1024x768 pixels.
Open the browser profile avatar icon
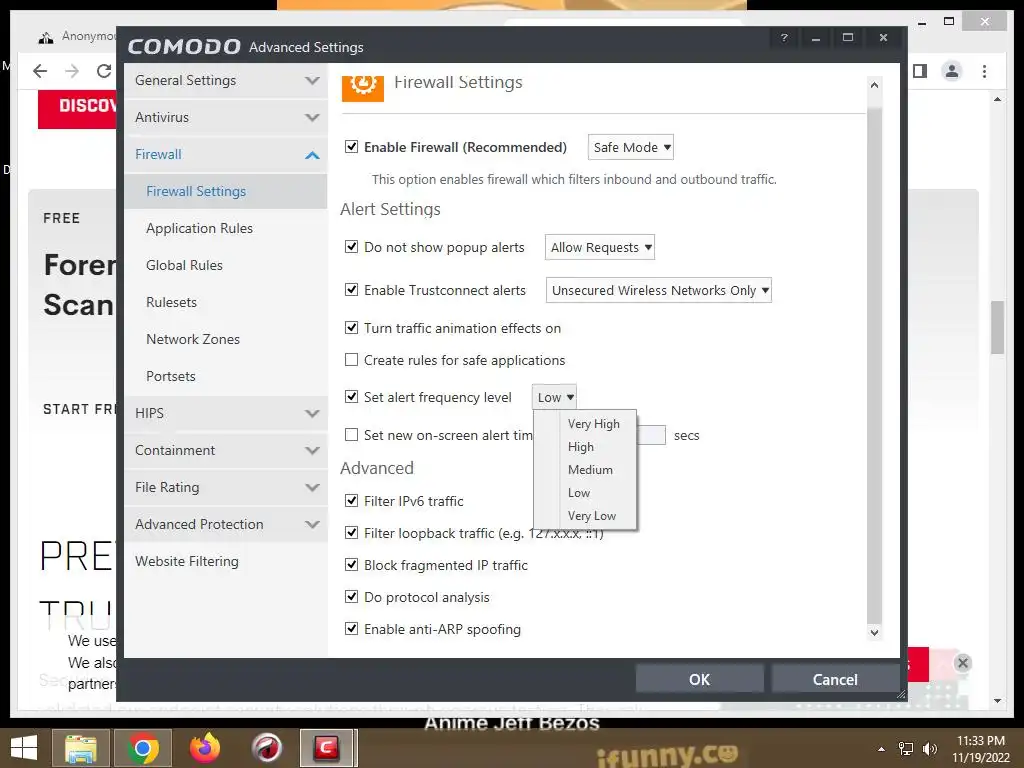coord(952,71)
